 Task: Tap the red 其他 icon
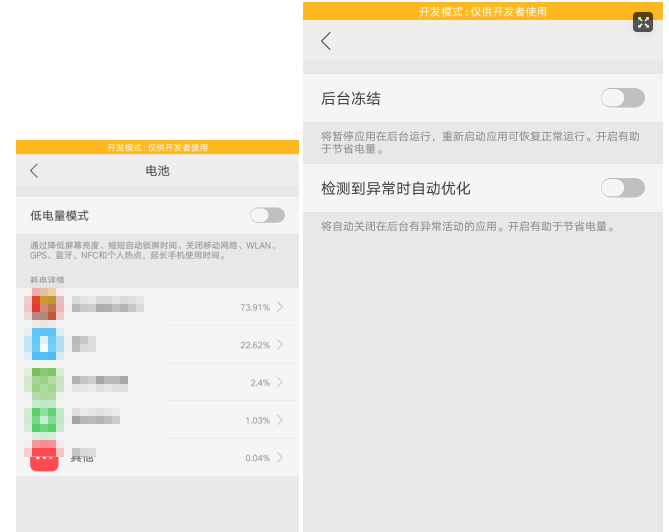44,457
